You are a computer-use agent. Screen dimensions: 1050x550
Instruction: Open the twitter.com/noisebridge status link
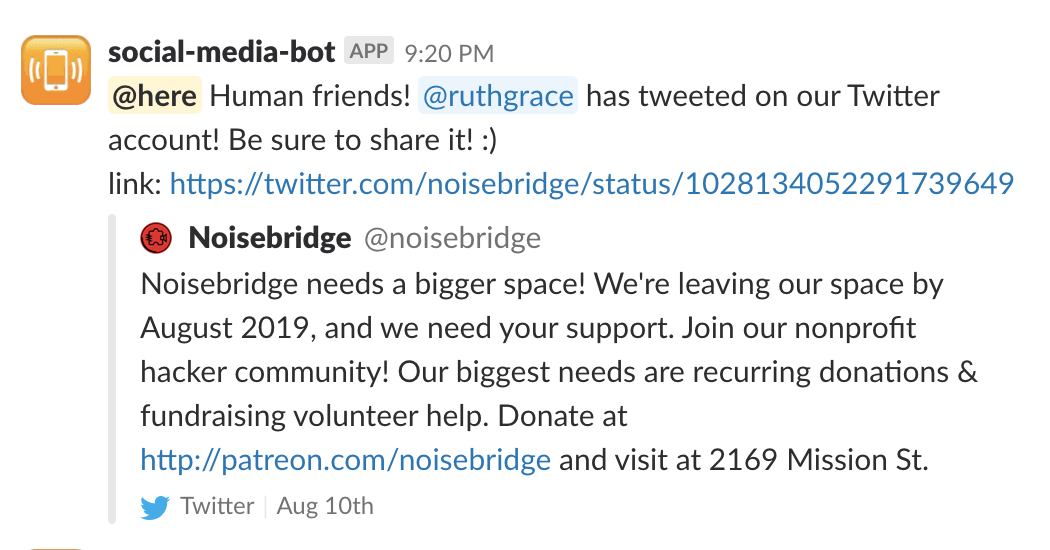coord(592,184)
